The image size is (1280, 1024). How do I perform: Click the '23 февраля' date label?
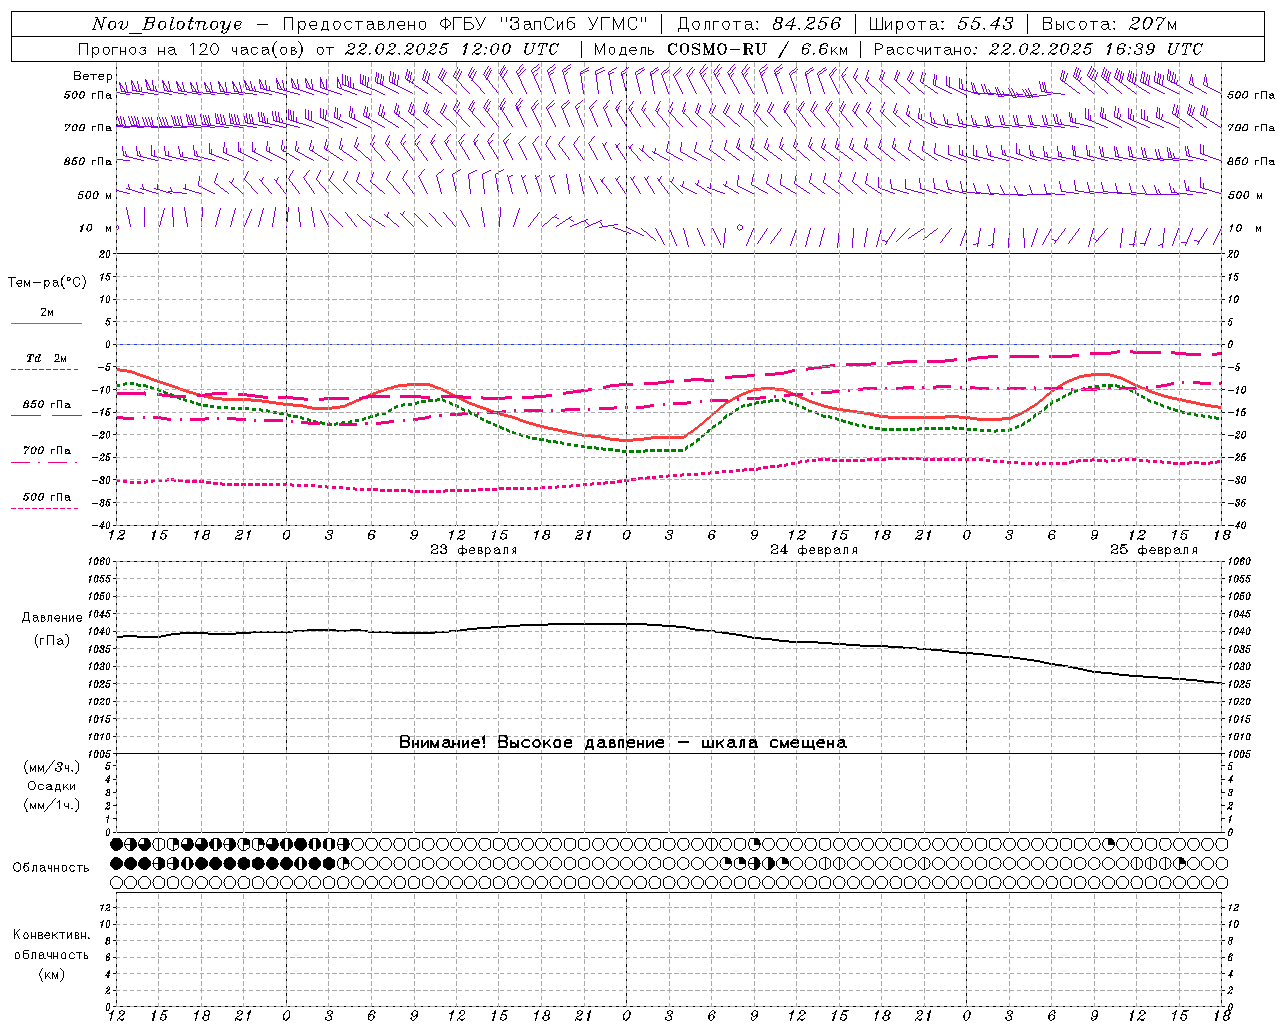[474, 550]
